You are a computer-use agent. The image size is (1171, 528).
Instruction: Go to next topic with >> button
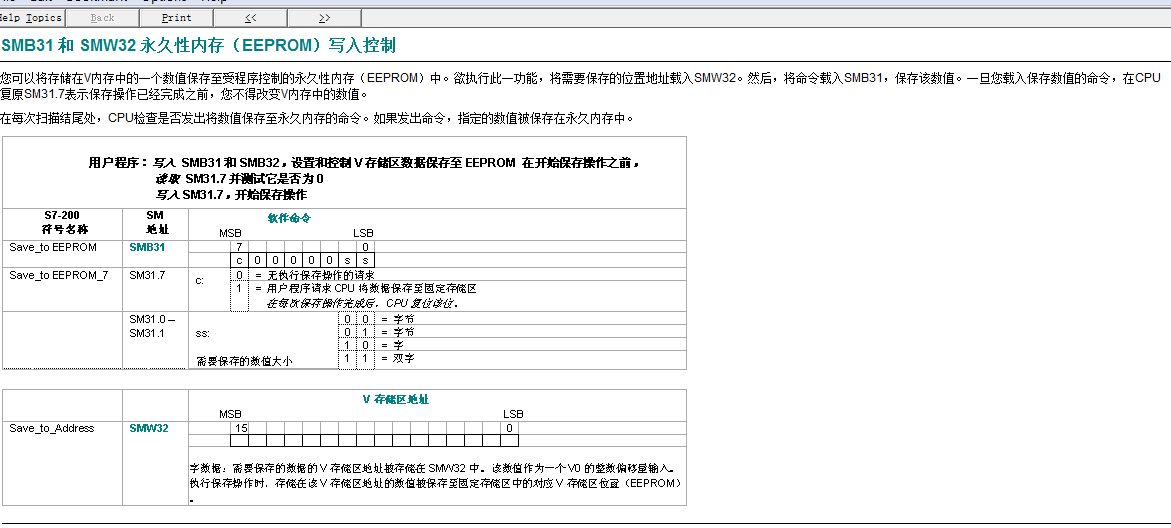324,18
